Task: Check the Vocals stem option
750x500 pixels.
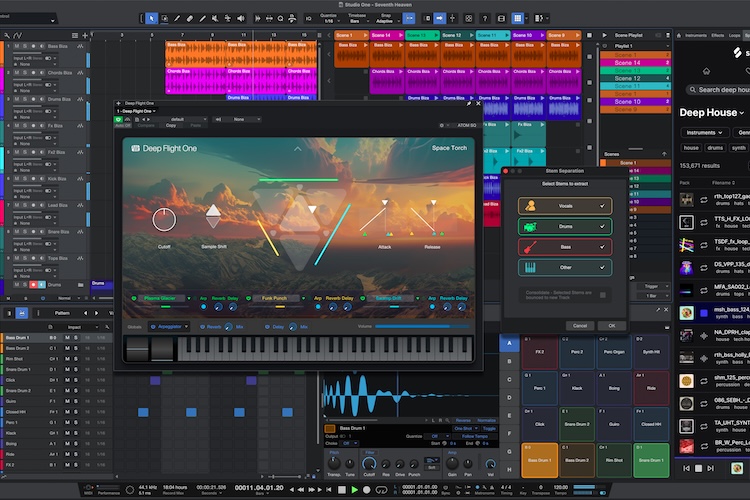Action: point(564,206)
